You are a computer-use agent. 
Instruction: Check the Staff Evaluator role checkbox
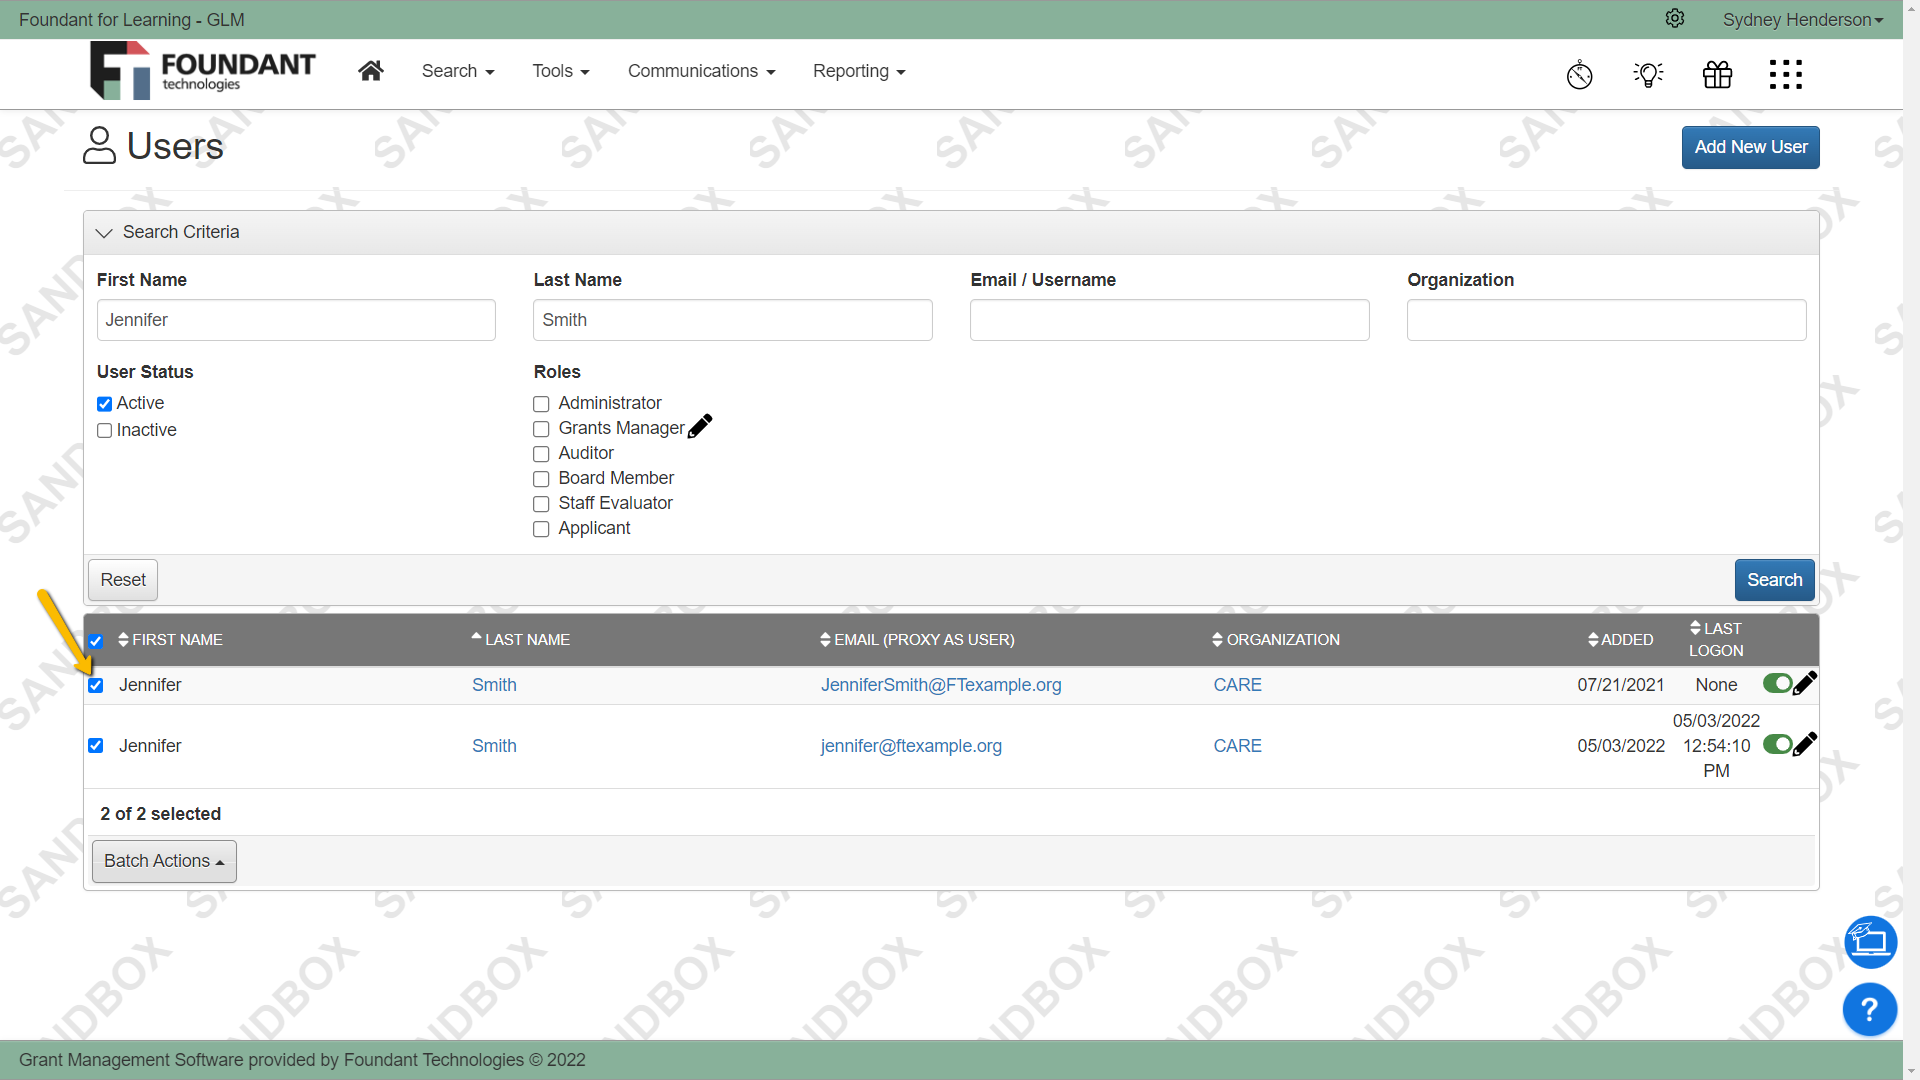point(541,504)
